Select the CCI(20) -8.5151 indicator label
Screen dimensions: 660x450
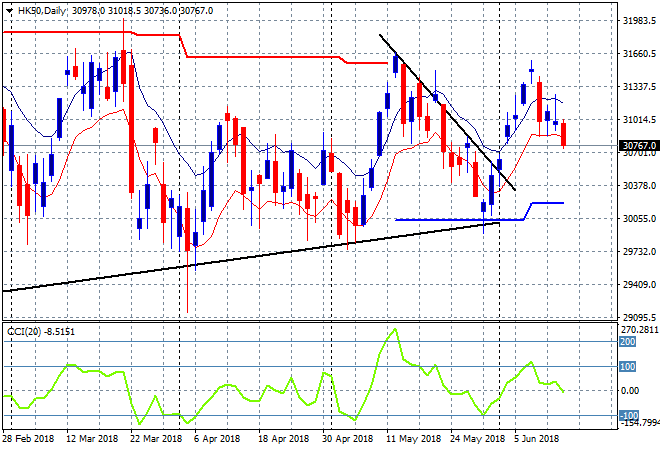(41, 332)
